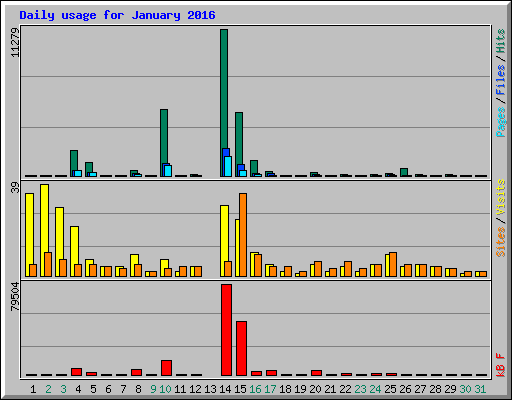The width and height of the screenshot is (512, 400).
Task: Click the green weekend day label 31
Action: coord(480,389)
